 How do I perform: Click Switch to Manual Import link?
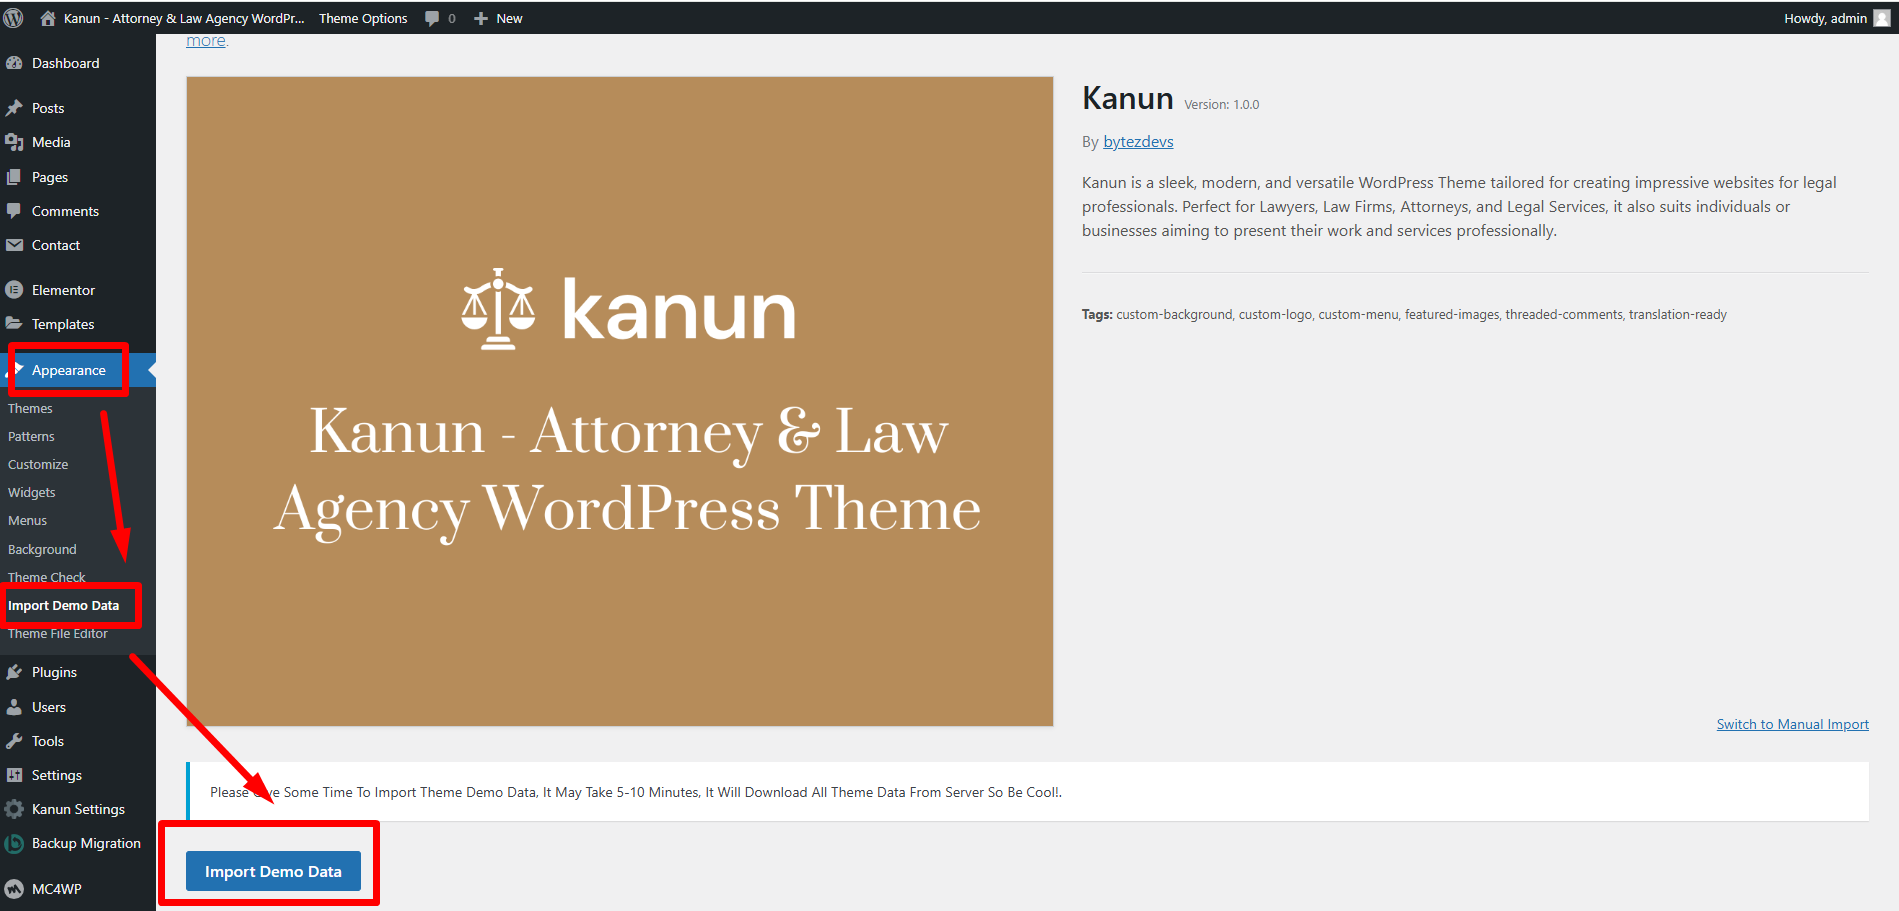tap(1792, 724)
